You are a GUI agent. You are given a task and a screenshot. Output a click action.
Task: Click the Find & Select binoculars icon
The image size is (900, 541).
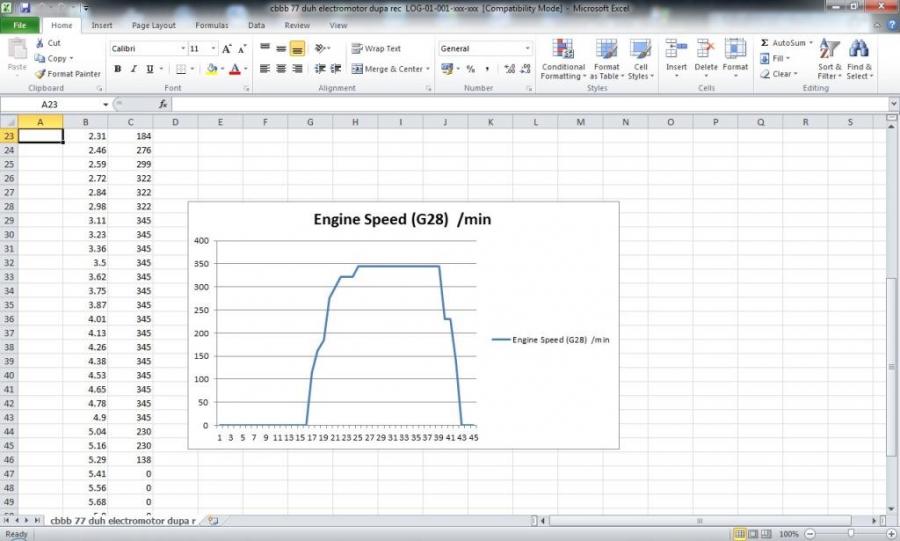[x=858, y=50]
